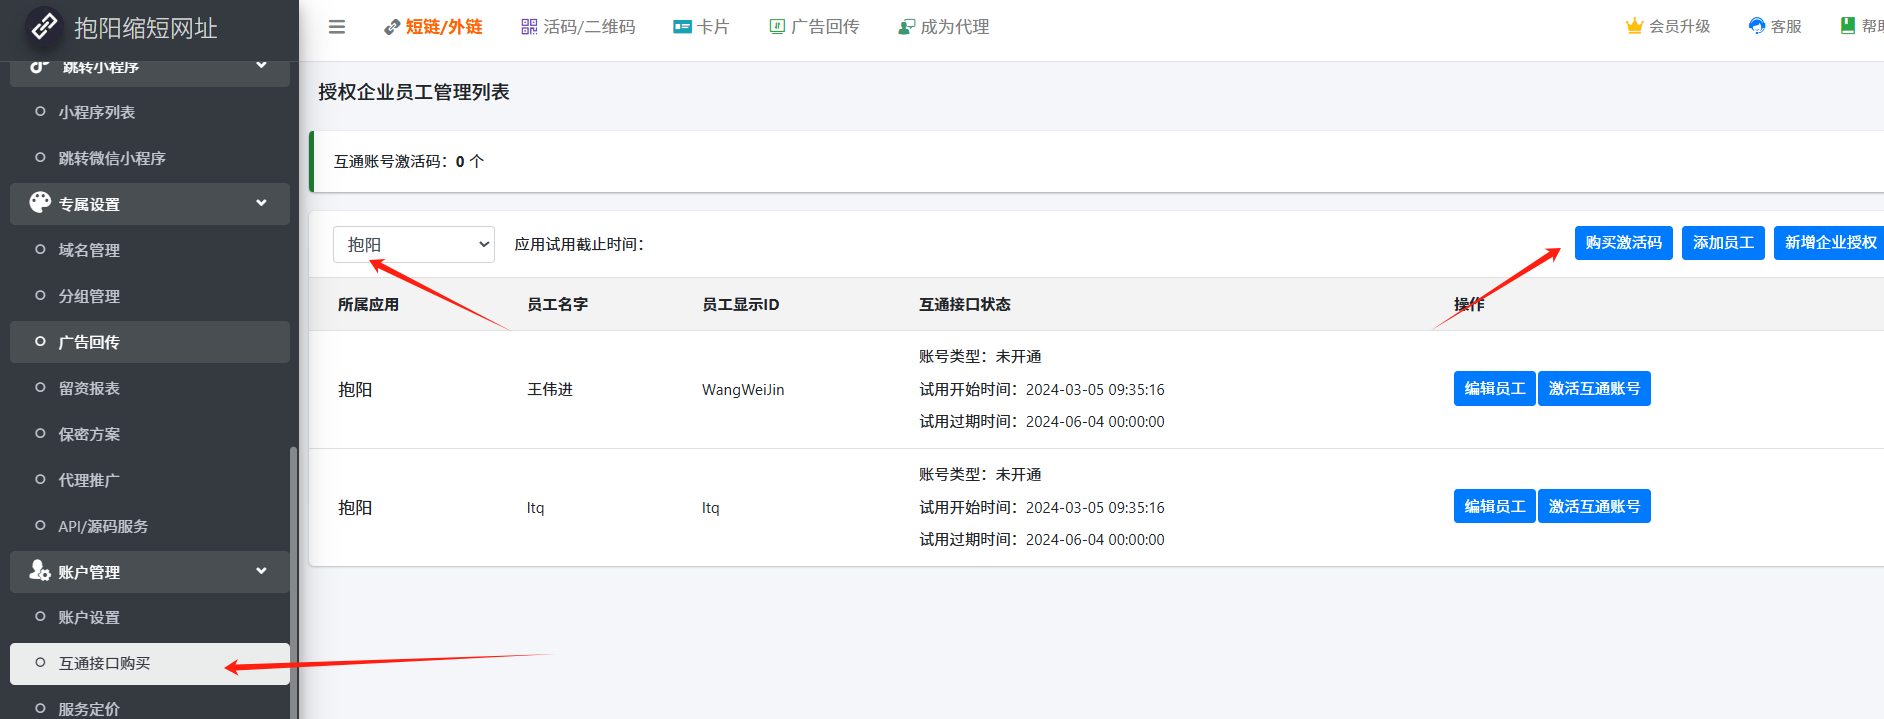1884x719 pixels.
Task: Click the headset icon for 客服
Action: coord(1757,26)
